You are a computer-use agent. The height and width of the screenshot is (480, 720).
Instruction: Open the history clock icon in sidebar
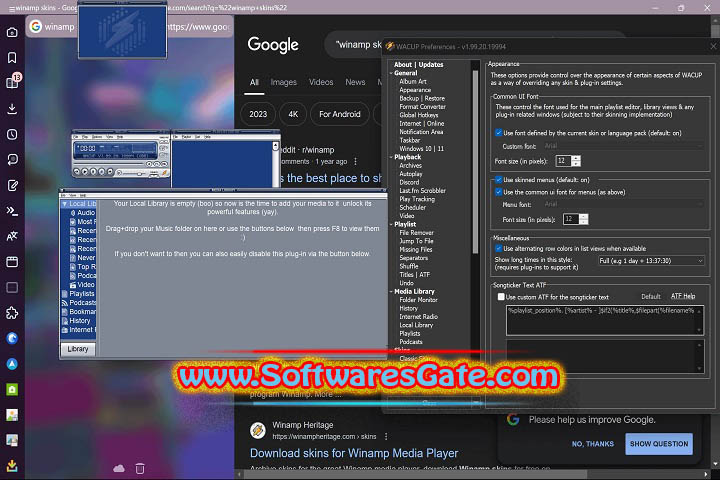12,134
